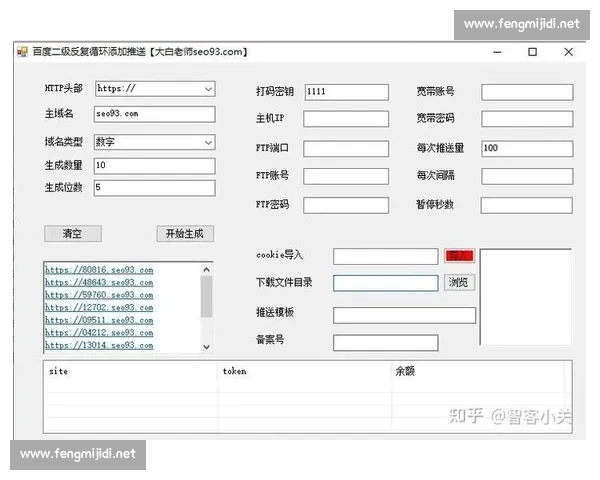
Task: Click the 宽带密码 input field
Action: click(x=527, y=119)
